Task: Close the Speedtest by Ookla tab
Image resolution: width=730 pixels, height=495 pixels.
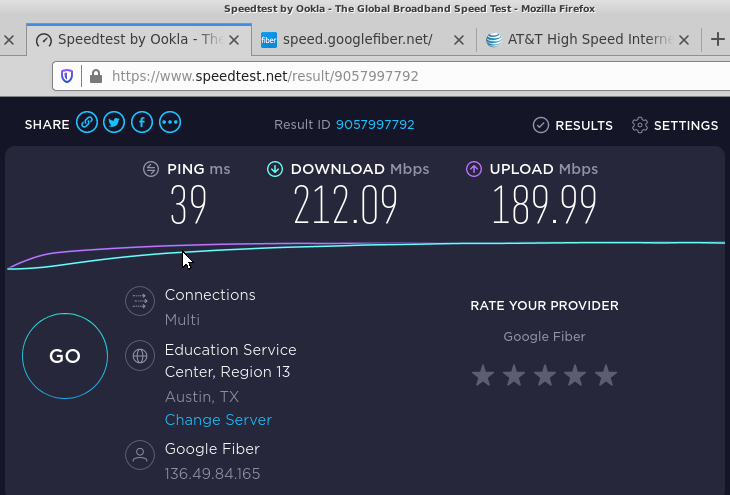Action: 234,41
